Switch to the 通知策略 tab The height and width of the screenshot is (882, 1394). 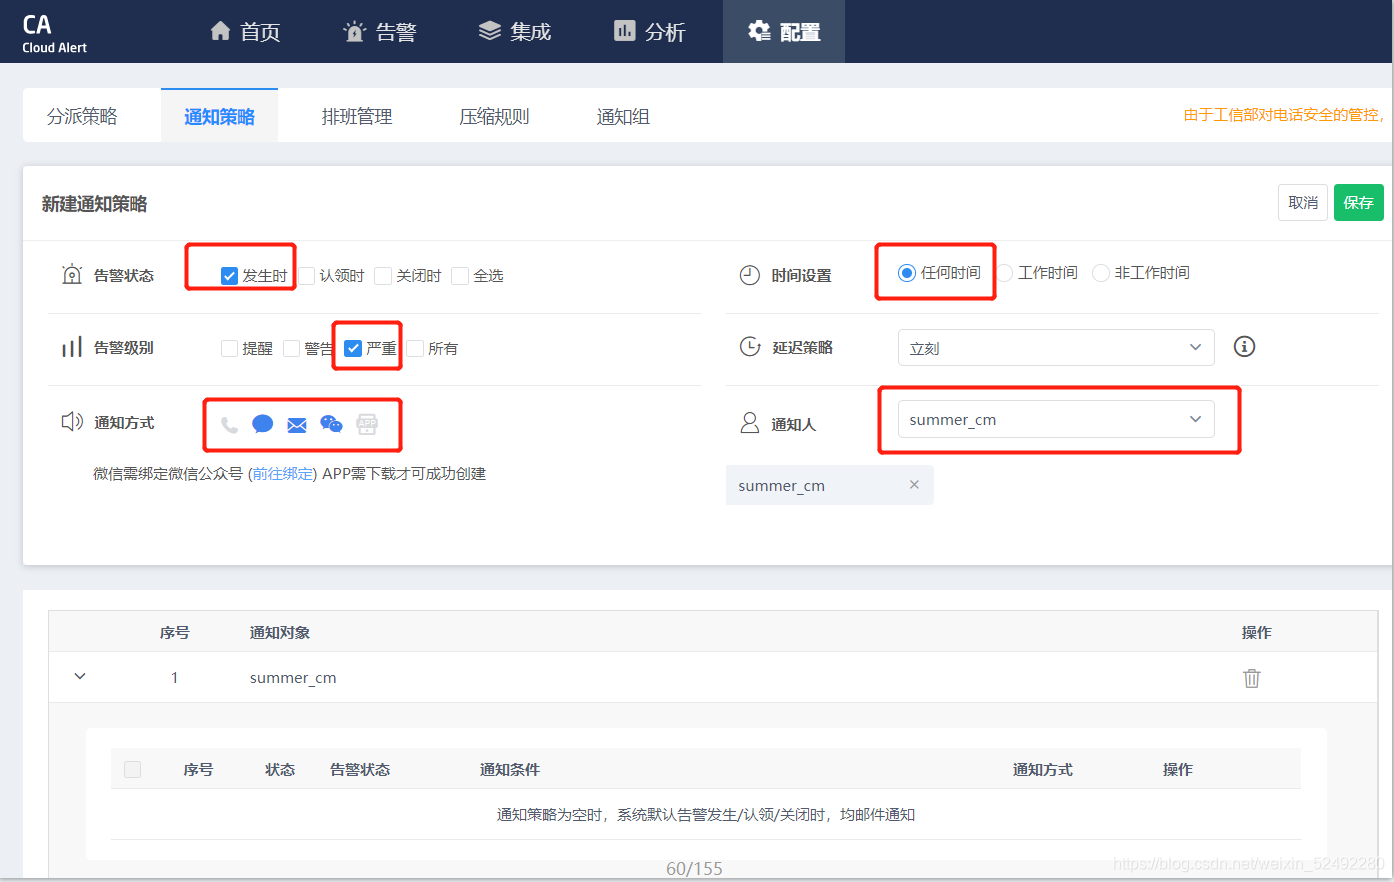[x=219, y=116]
